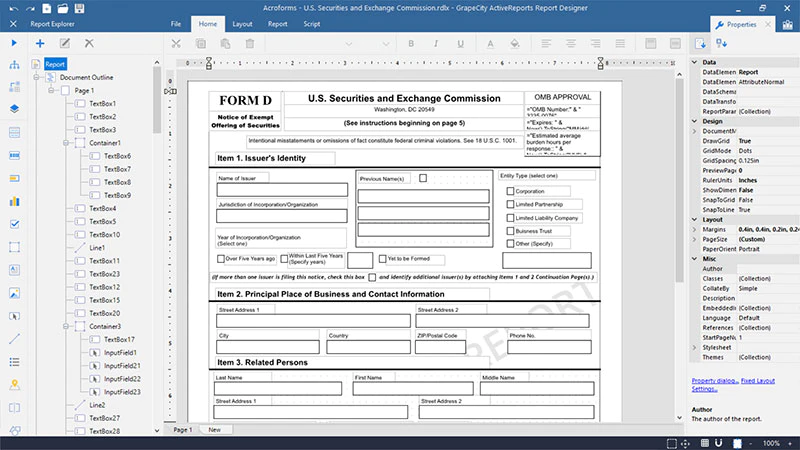
Task: Click the Preview play icon in the sidebar
Action: tap(14, 43)
